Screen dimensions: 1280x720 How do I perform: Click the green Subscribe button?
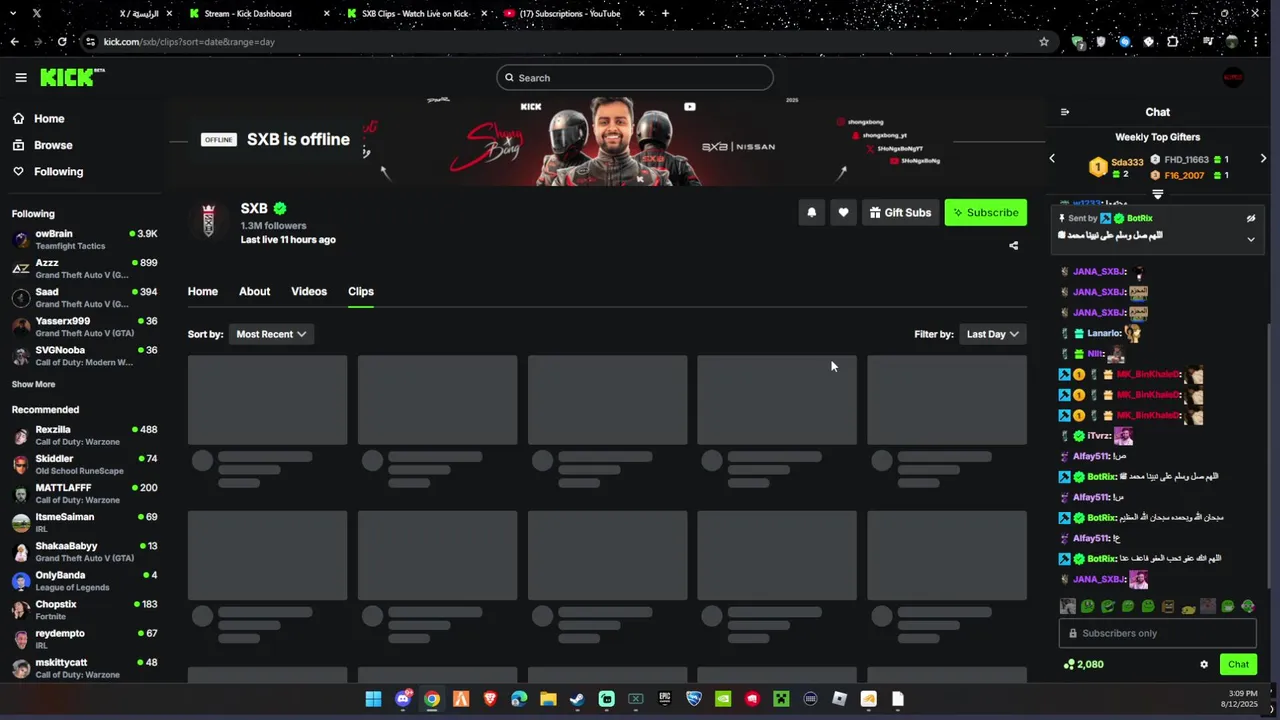(985, 212)
